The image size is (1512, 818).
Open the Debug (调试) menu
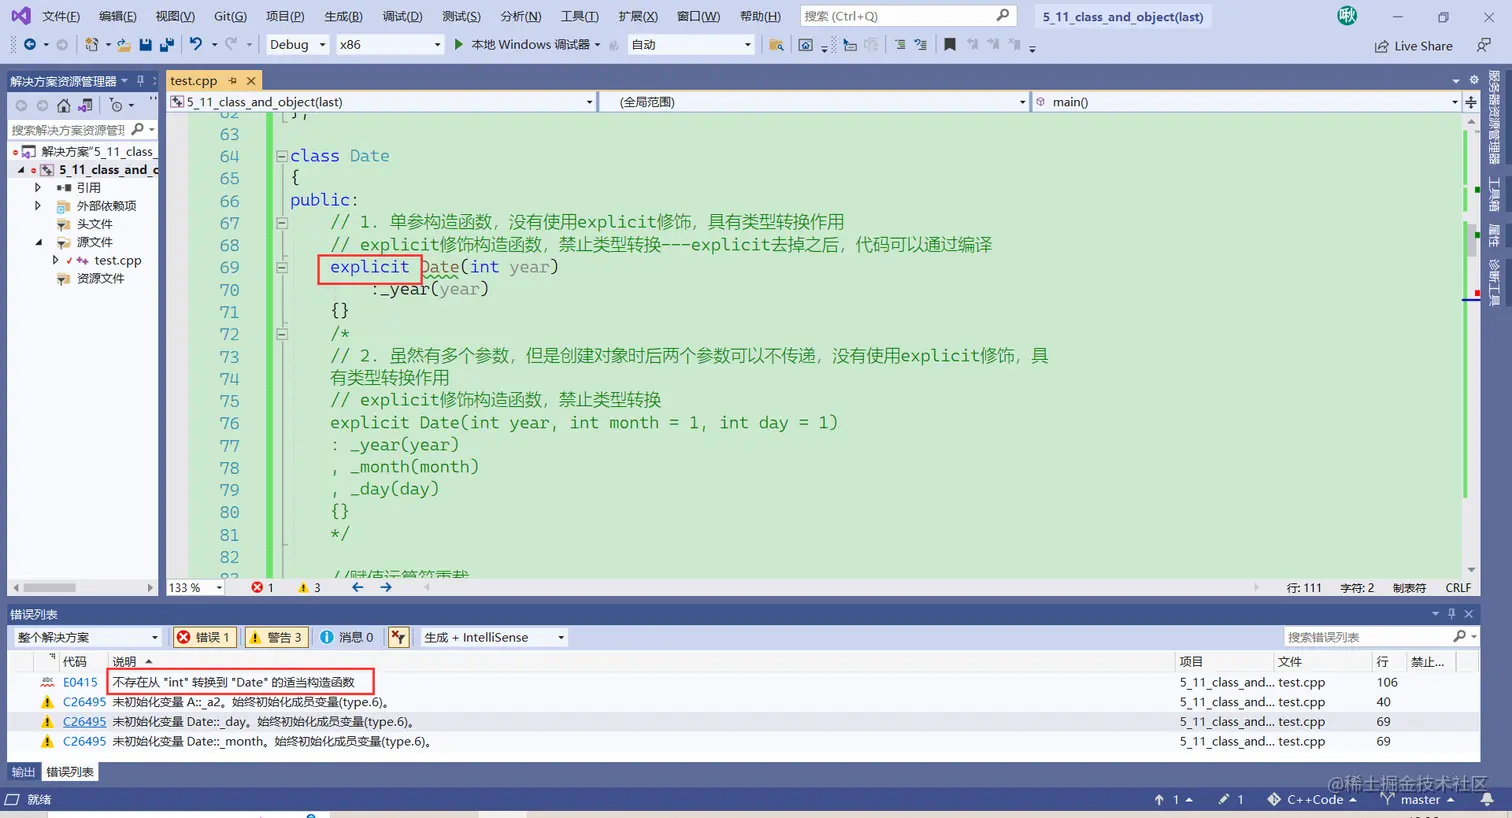coord(402,16)
